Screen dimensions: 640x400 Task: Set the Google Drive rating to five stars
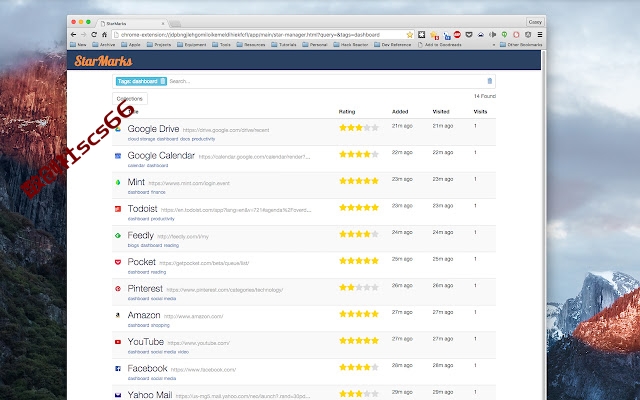375,128
